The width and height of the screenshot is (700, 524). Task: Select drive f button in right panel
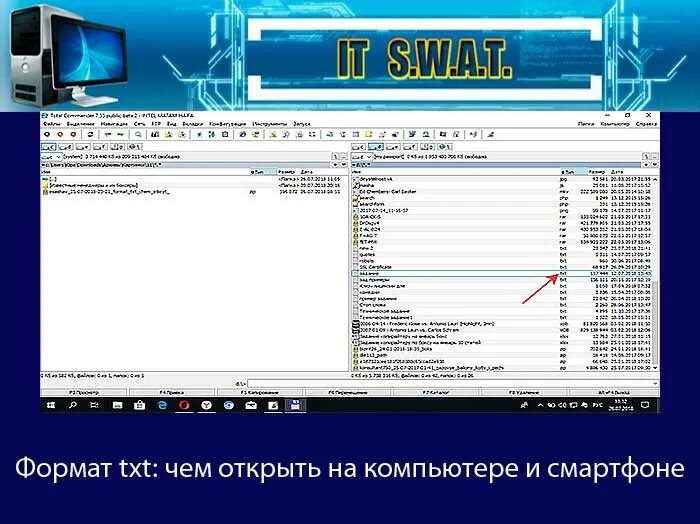coord(410,147)
